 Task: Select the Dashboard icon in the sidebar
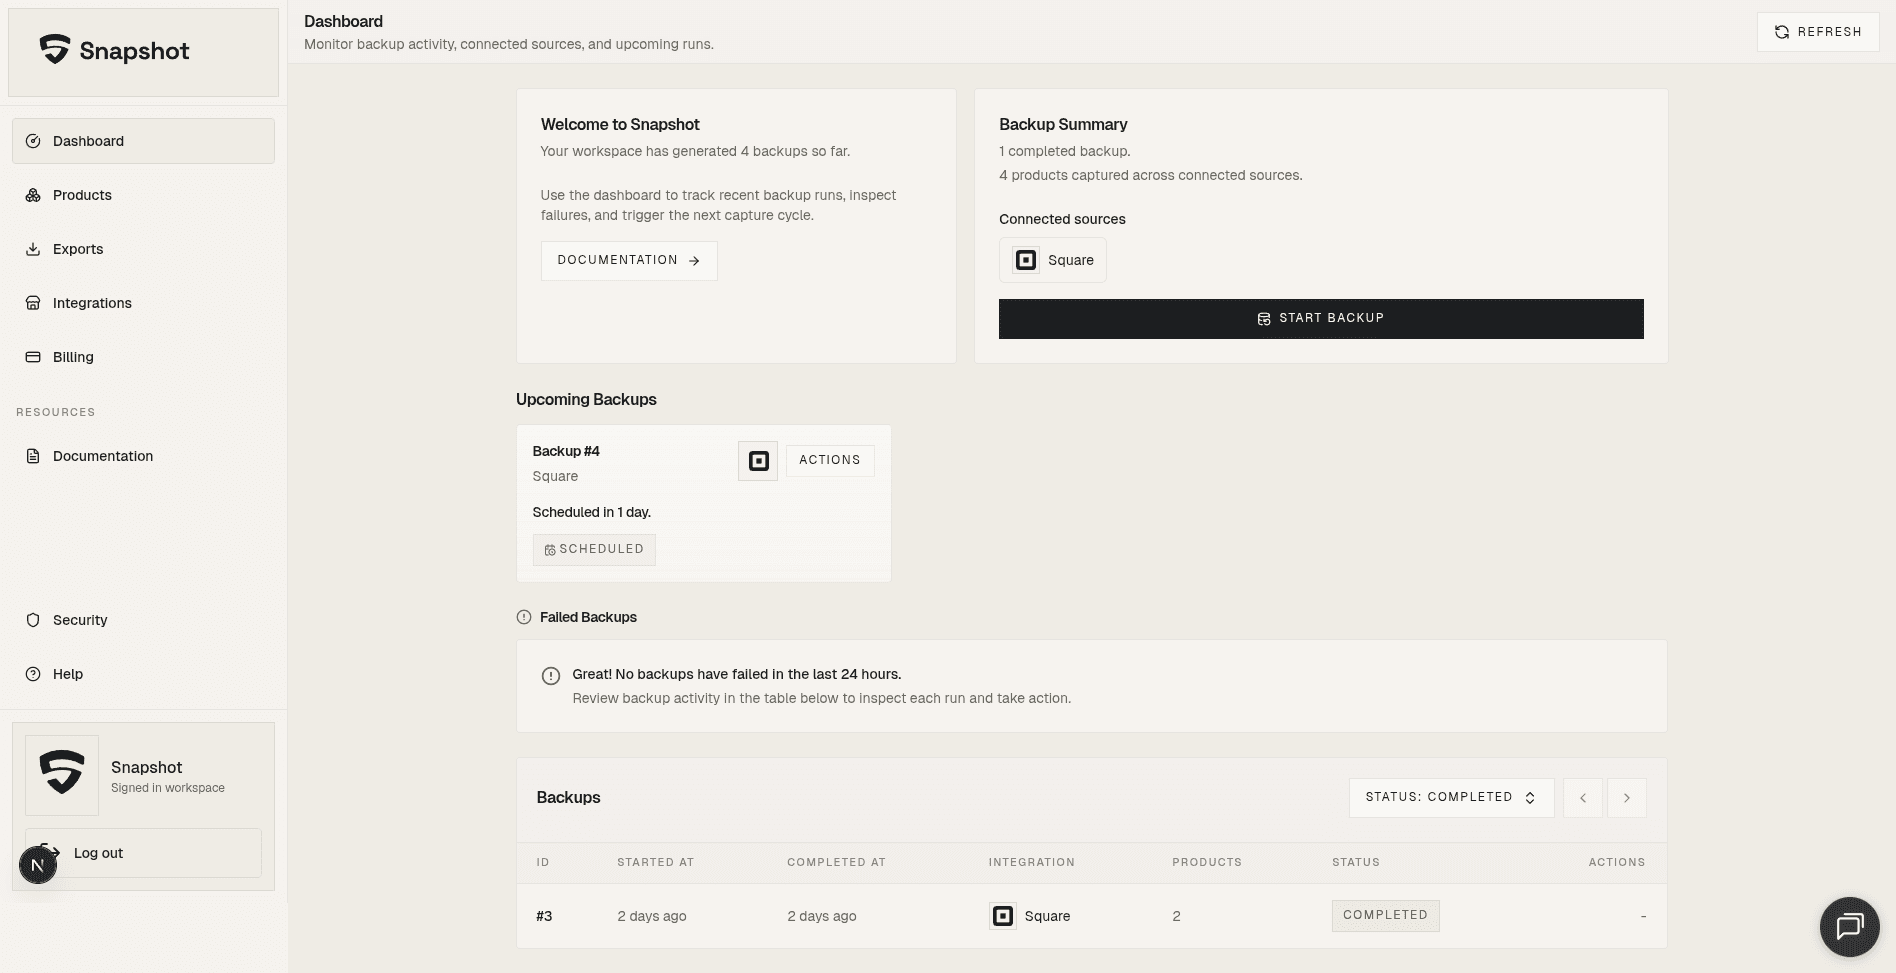pyautogui.click(x=32, y=141)
